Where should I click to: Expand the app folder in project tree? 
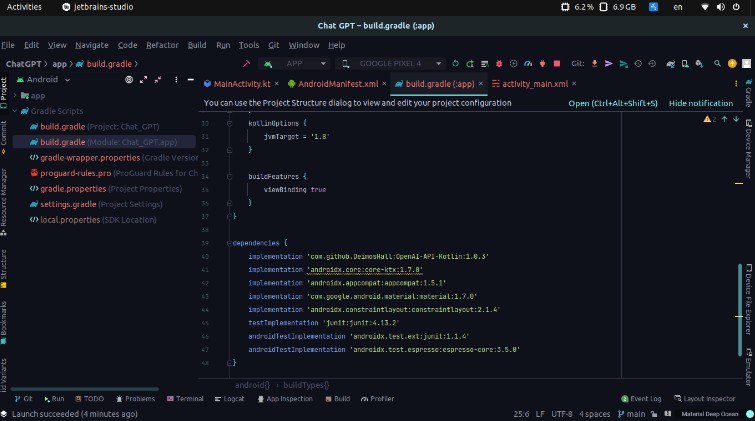coord(15,95)
